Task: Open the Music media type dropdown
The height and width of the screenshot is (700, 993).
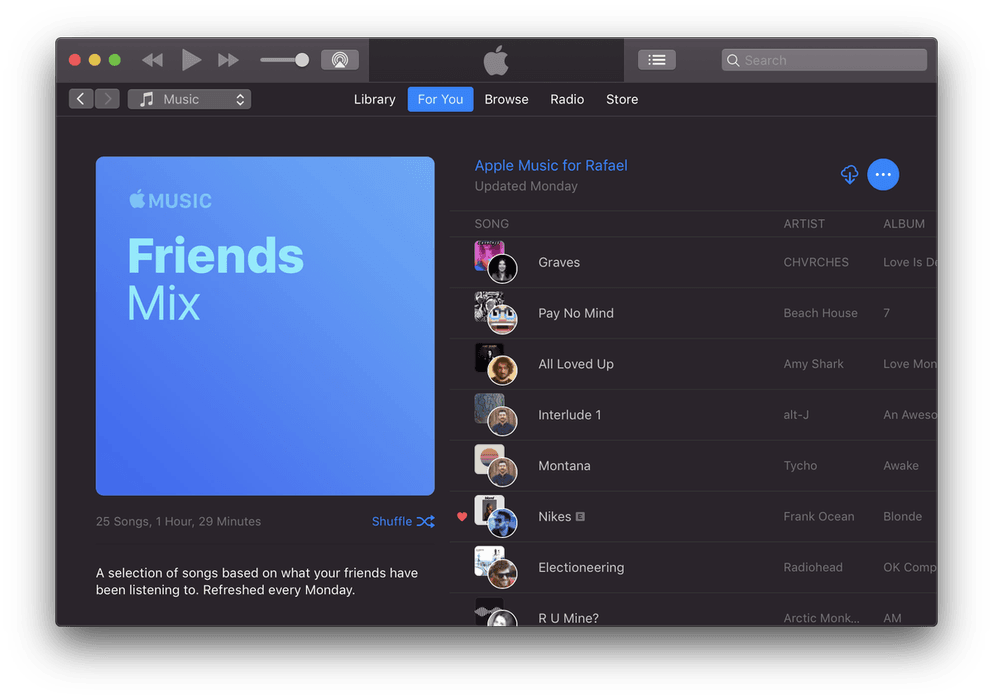Action: (189, 99)
